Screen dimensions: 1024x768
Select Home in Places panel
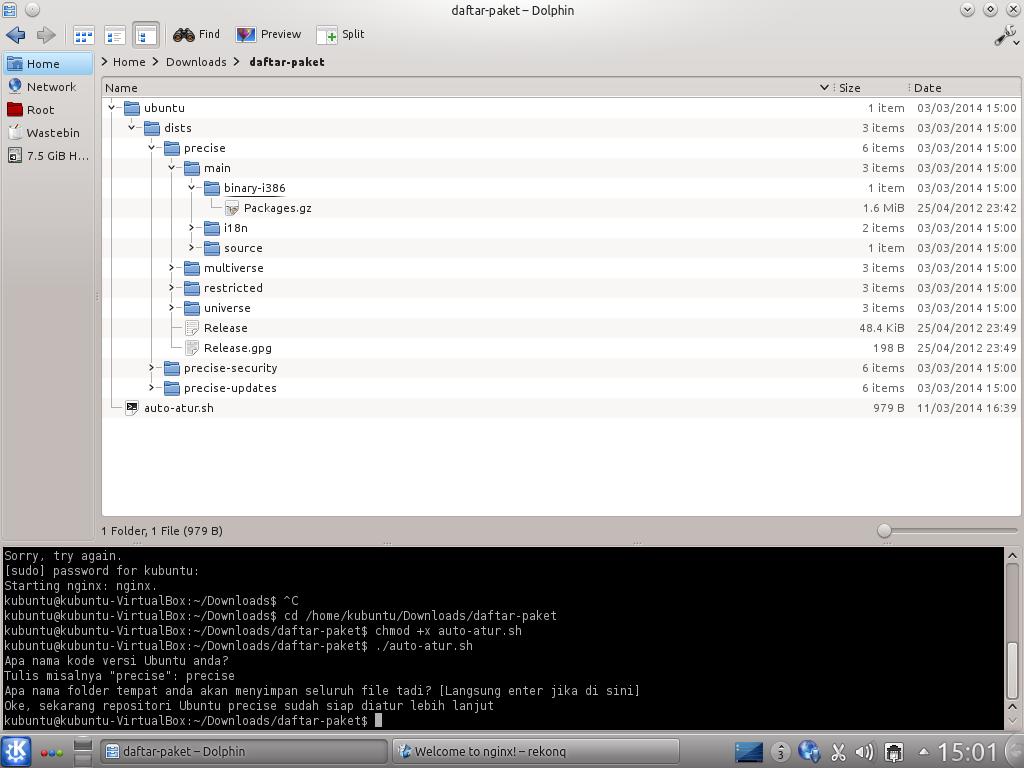[48, 63]
